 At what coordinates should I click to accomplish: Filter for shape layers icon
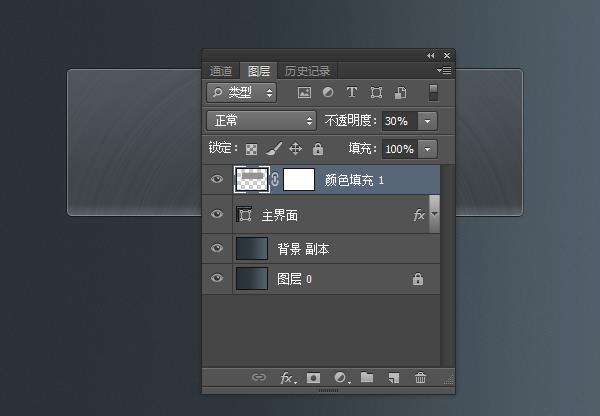click(x=376, y=93)
